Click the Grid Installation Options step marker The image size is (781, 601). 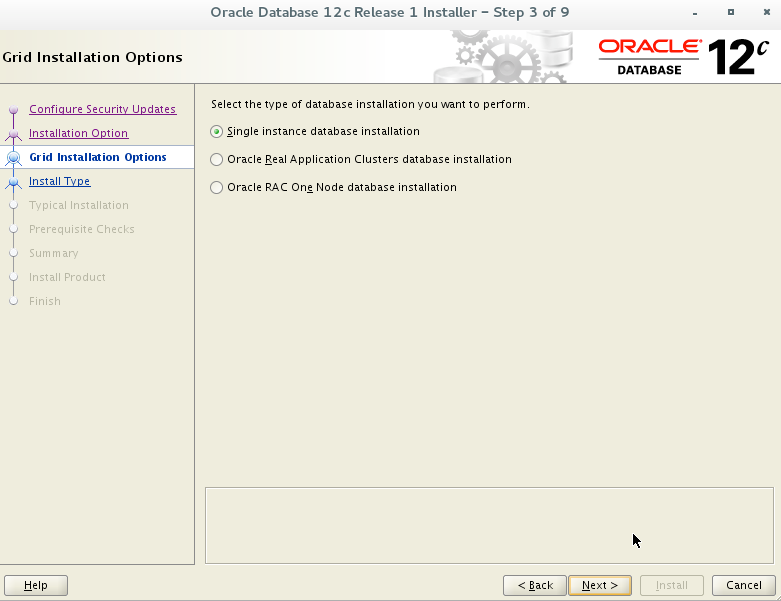click(13, 158)
